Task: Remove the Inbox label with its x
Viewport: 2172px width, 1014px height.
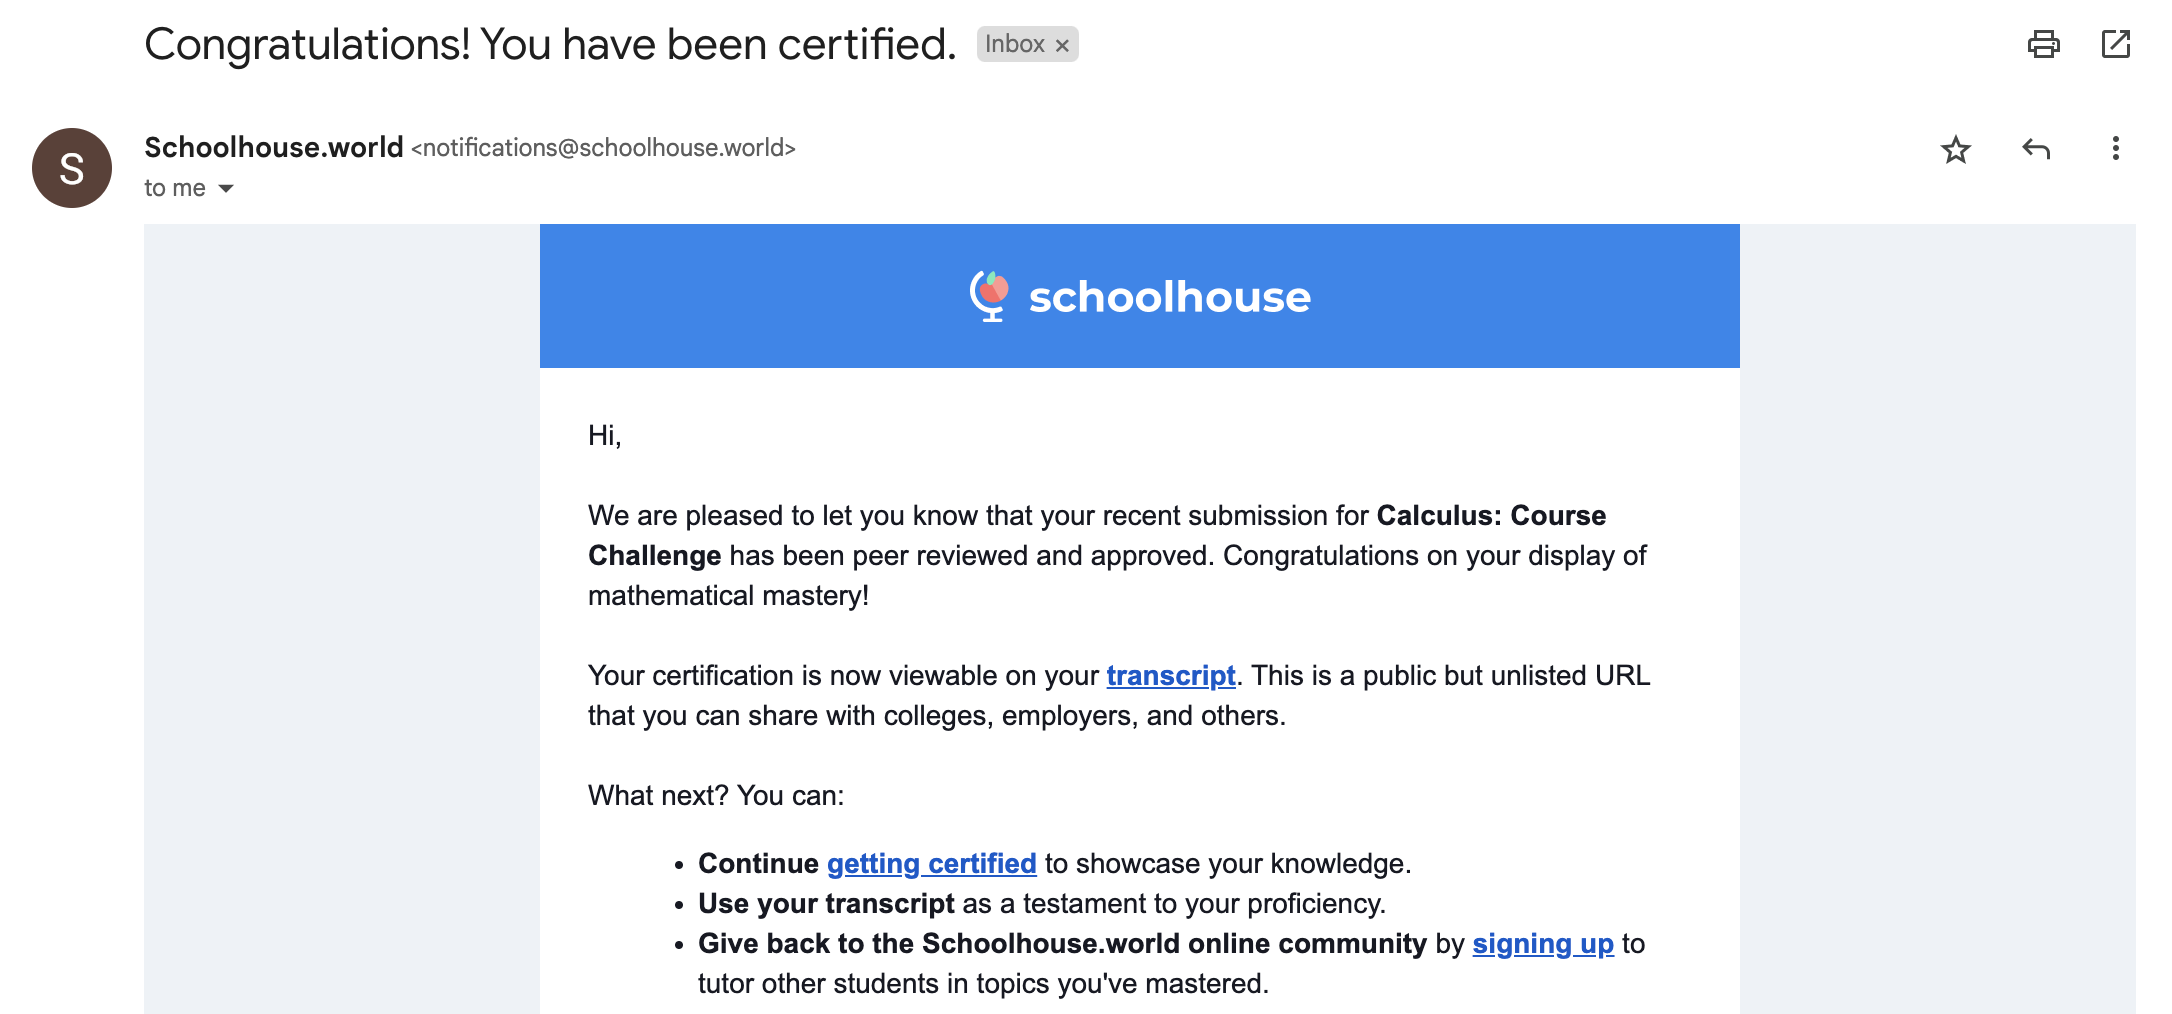Action: click(1062, 45)
